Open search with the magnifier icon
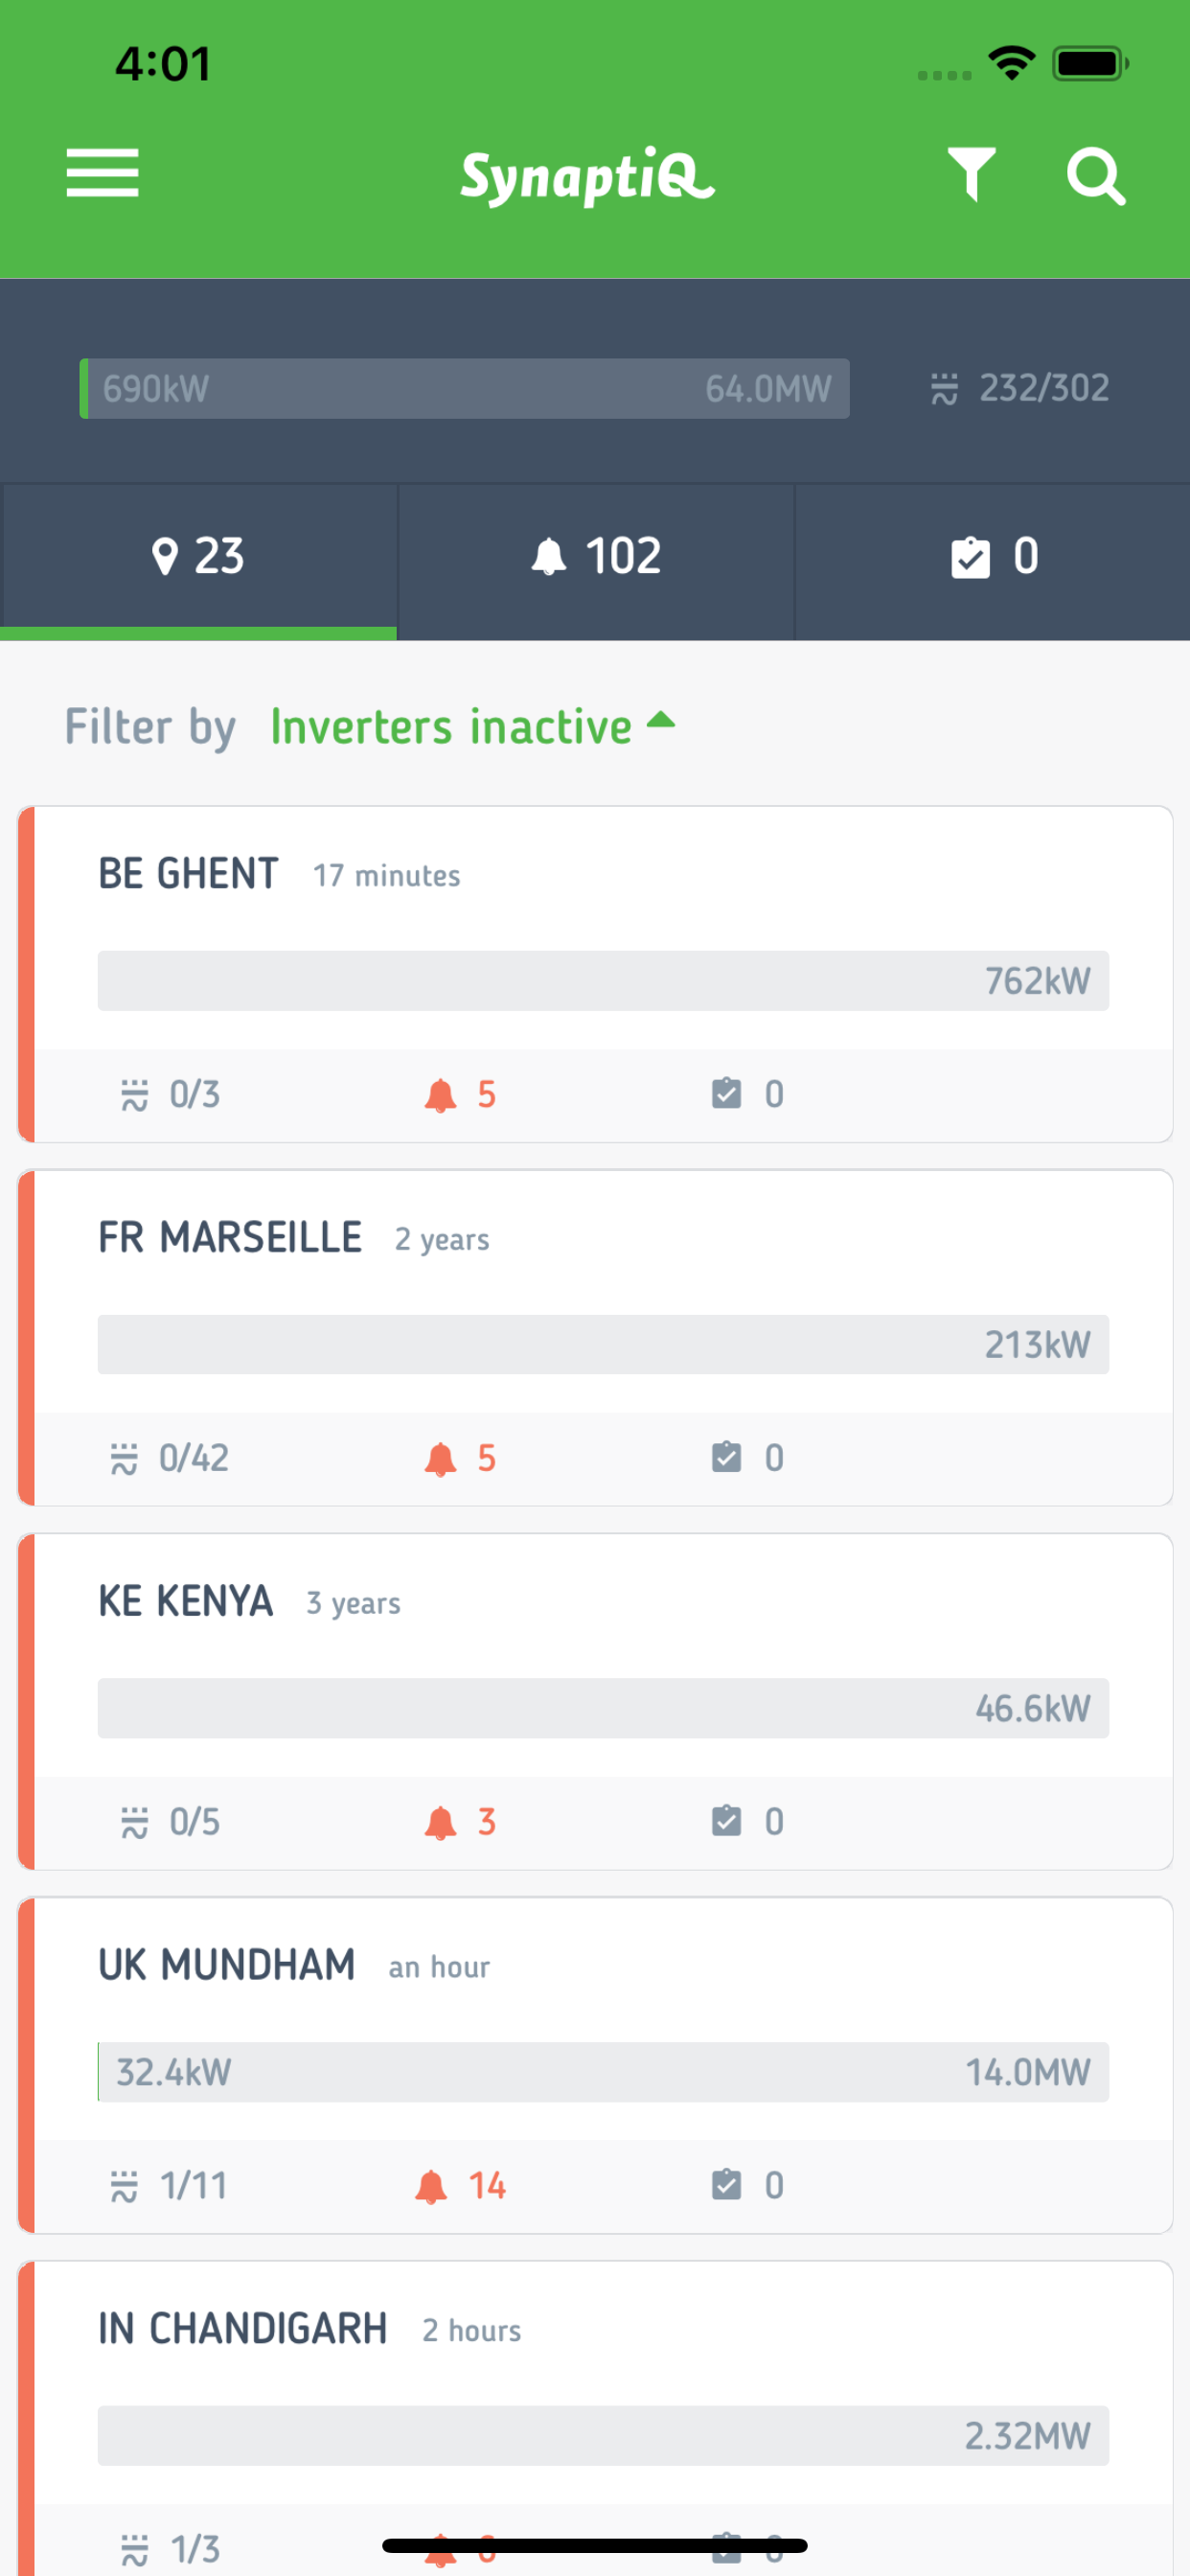1190x2576 pixels. pyautogui.click(x=1095, y=176)
